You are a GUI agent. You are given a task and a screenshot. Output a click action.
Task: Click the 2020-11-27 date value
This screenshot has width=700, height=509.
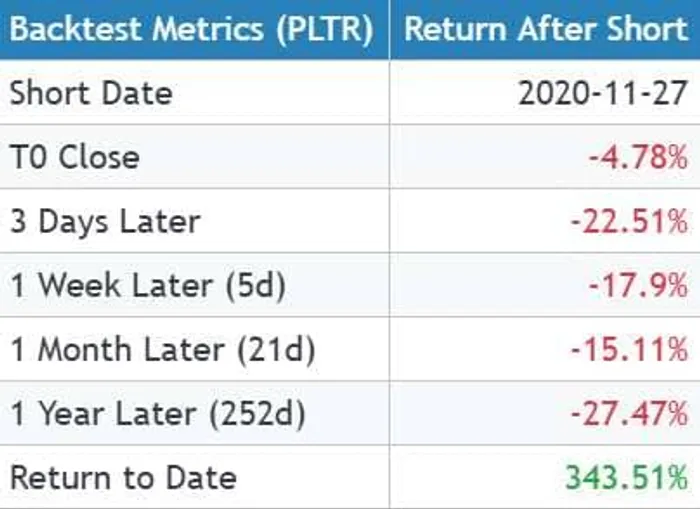pyautogui.click(x=603, y=93)
